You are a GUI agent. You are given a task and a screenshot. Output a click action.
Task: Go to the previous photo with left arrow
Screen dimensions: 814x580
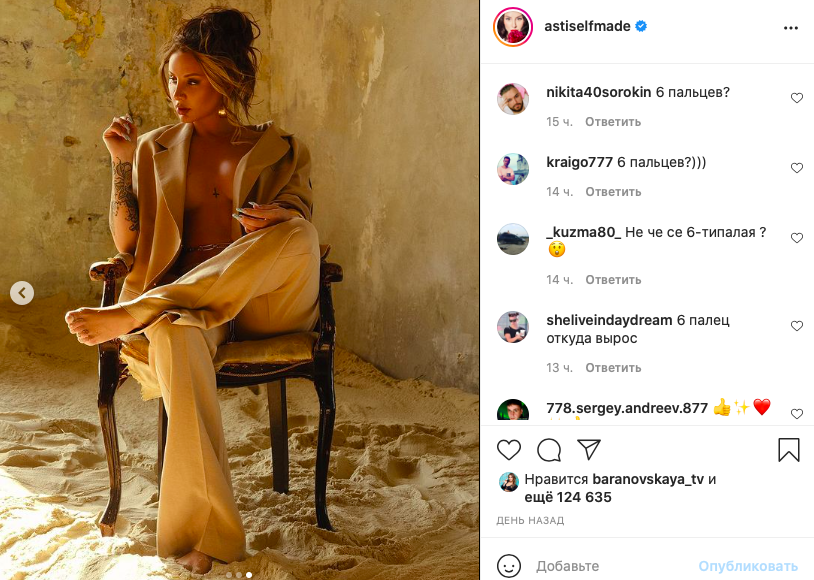point(22,293)
